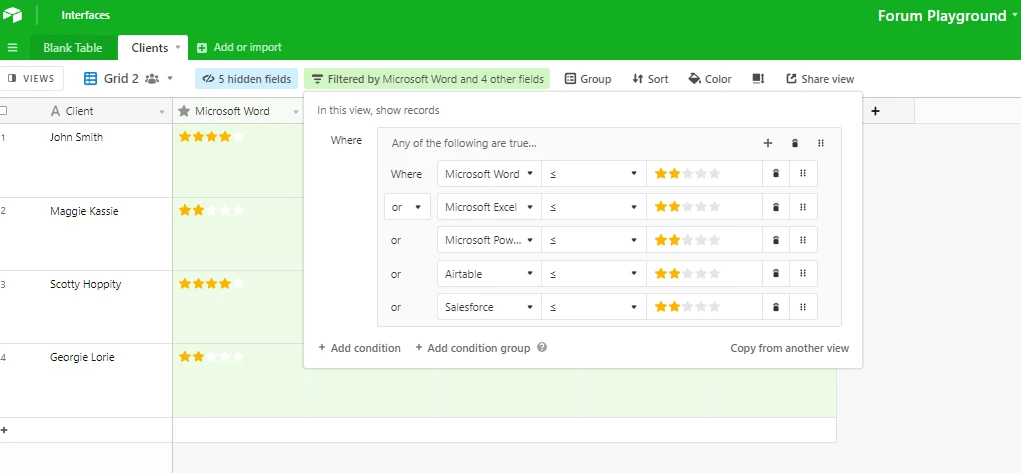
Task: Select the Clients table tab
Action: (150, 48)
